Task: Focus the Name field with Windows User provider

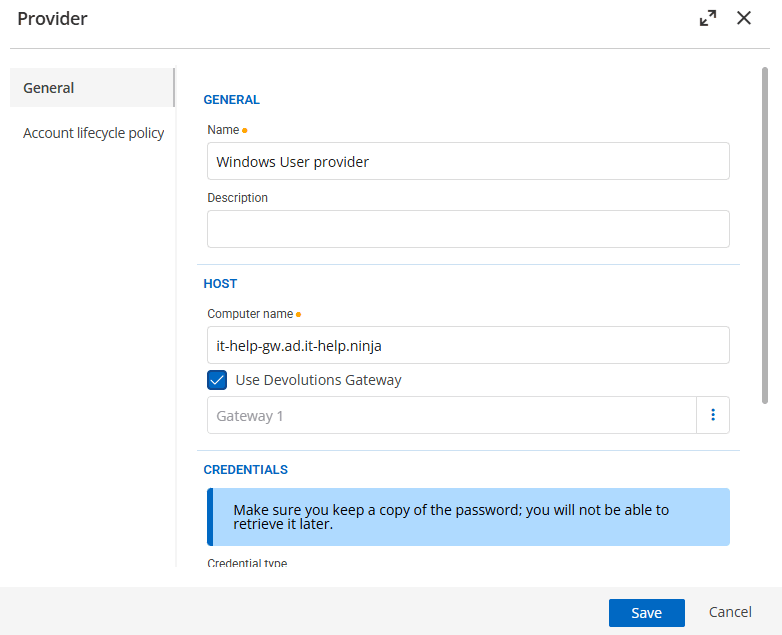Action: 468,161
